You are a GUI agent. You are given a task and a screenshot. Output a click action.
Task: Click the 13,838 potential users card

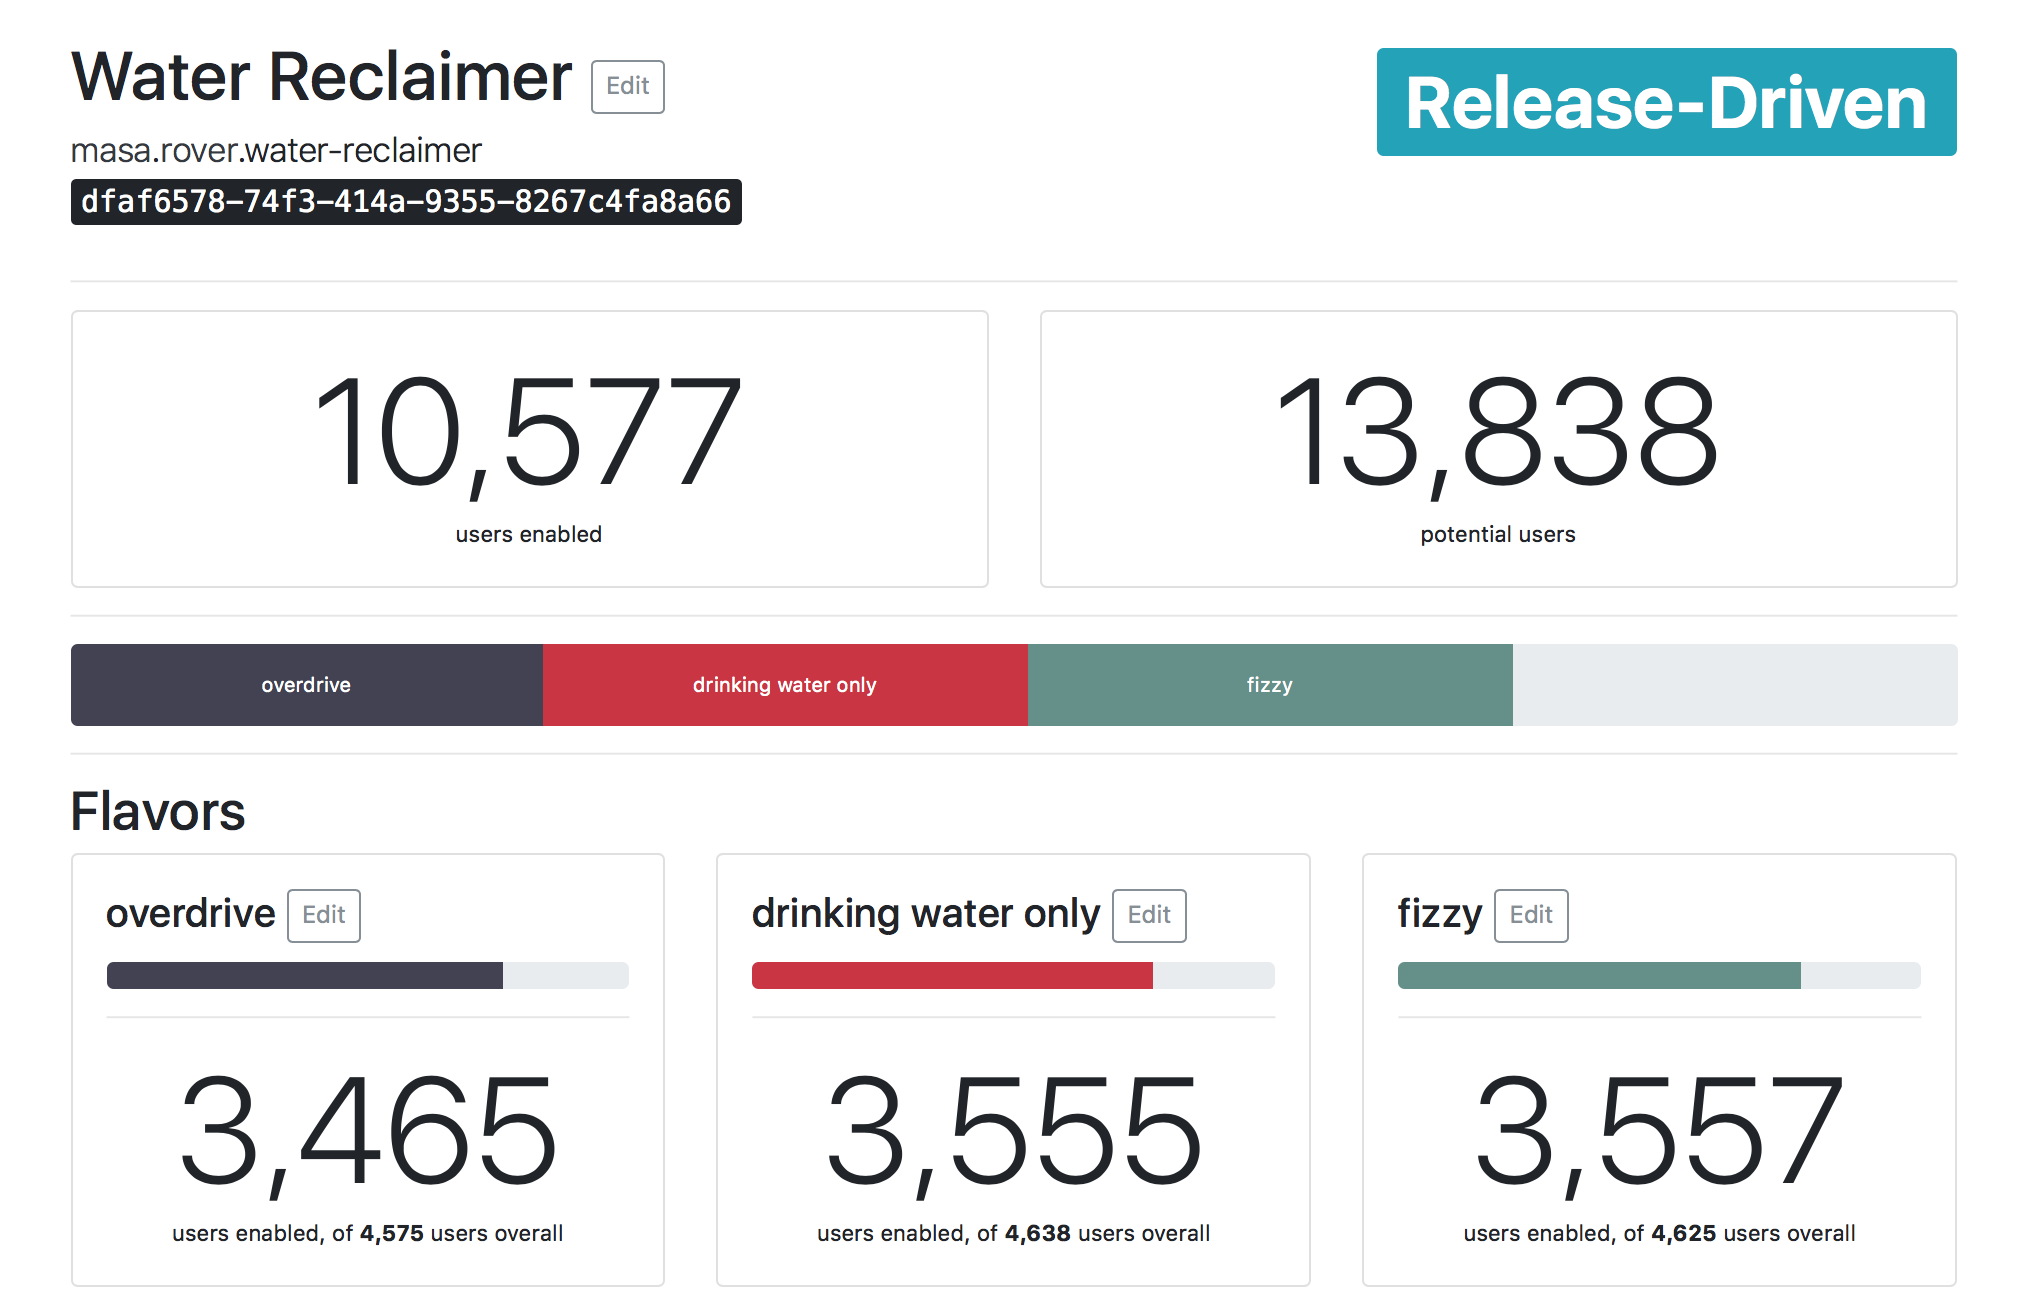click(x=1498, y=449)
